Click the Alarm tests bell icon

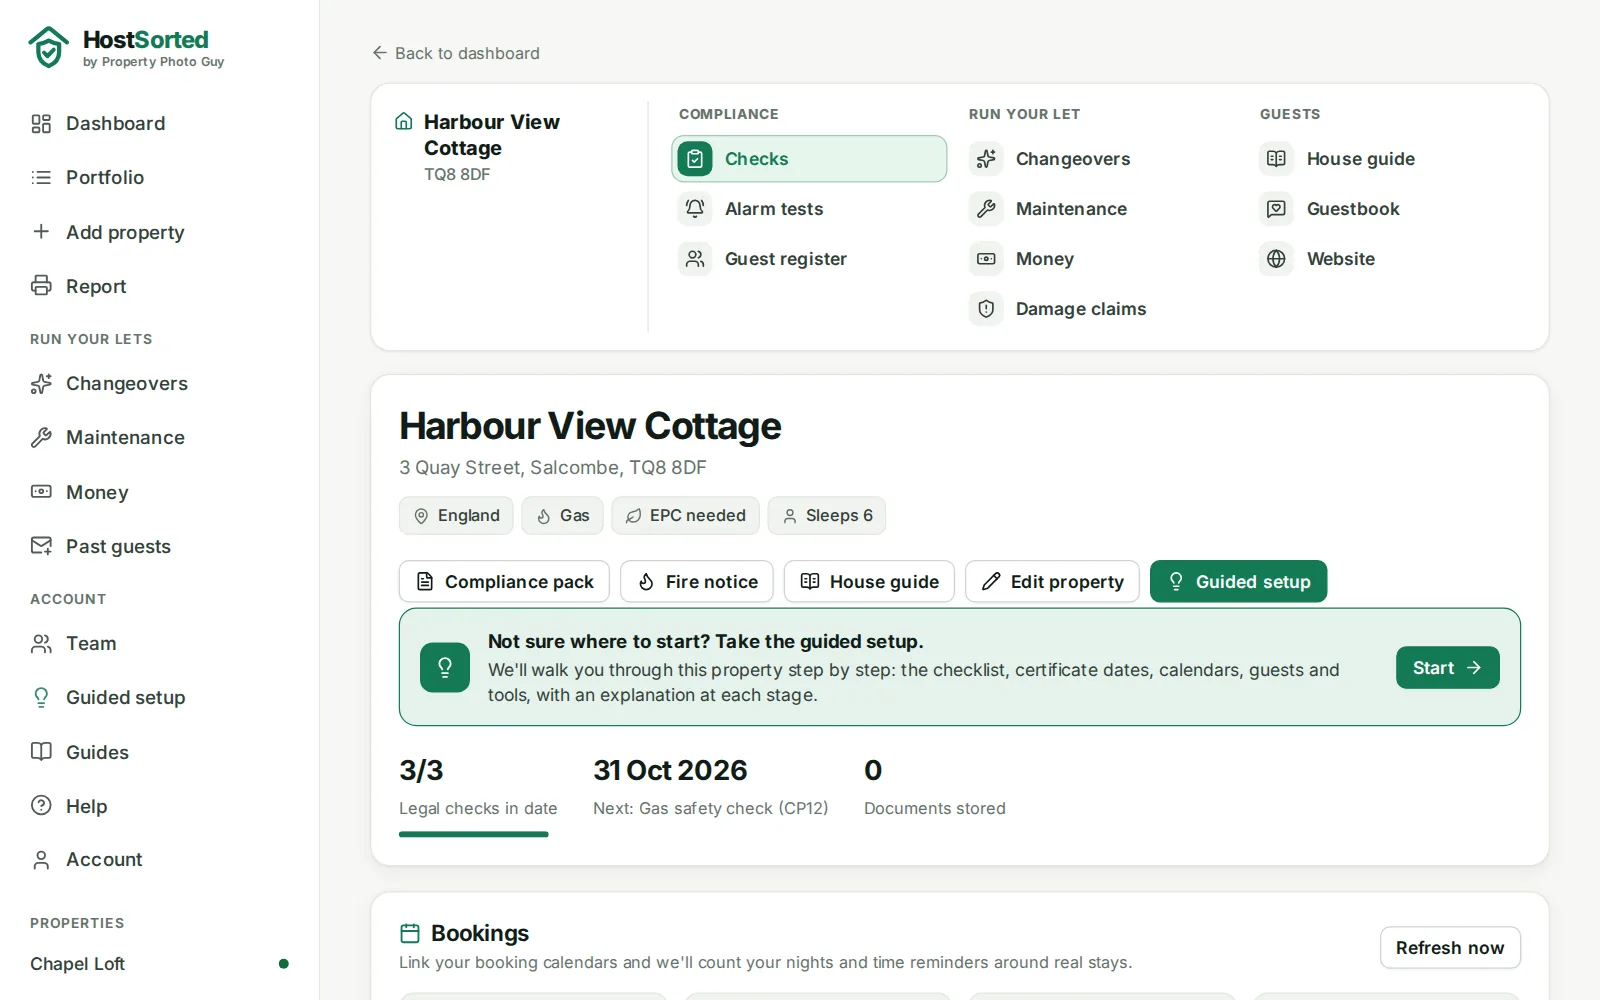695,208
